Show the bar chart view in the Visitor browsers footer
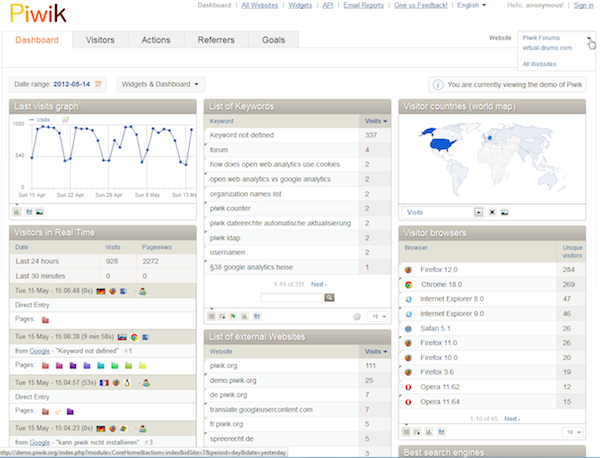The height and width of the screenshot is (458, 600). (429, 432)
